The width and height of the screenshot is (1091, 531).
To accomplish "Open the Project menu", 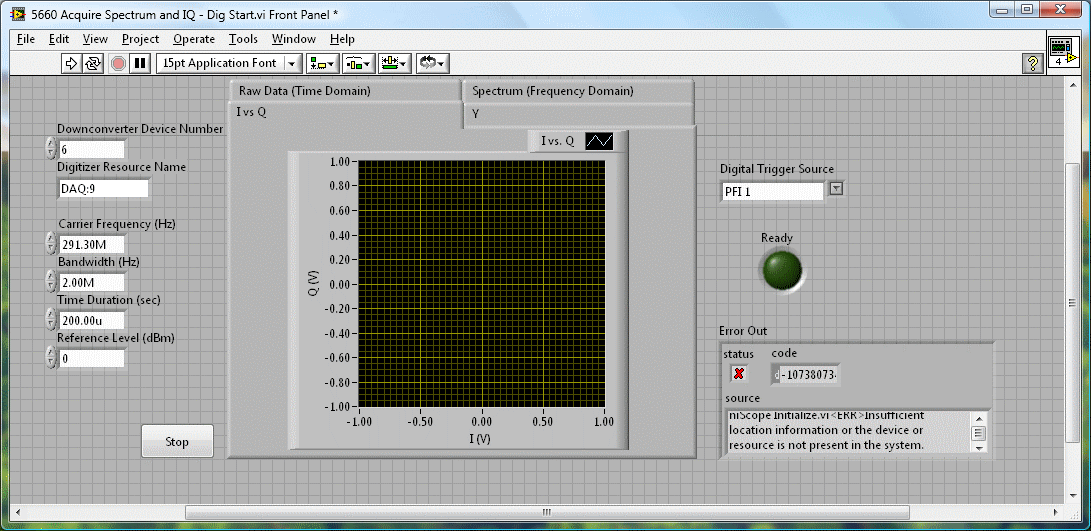I will [141, 39].
